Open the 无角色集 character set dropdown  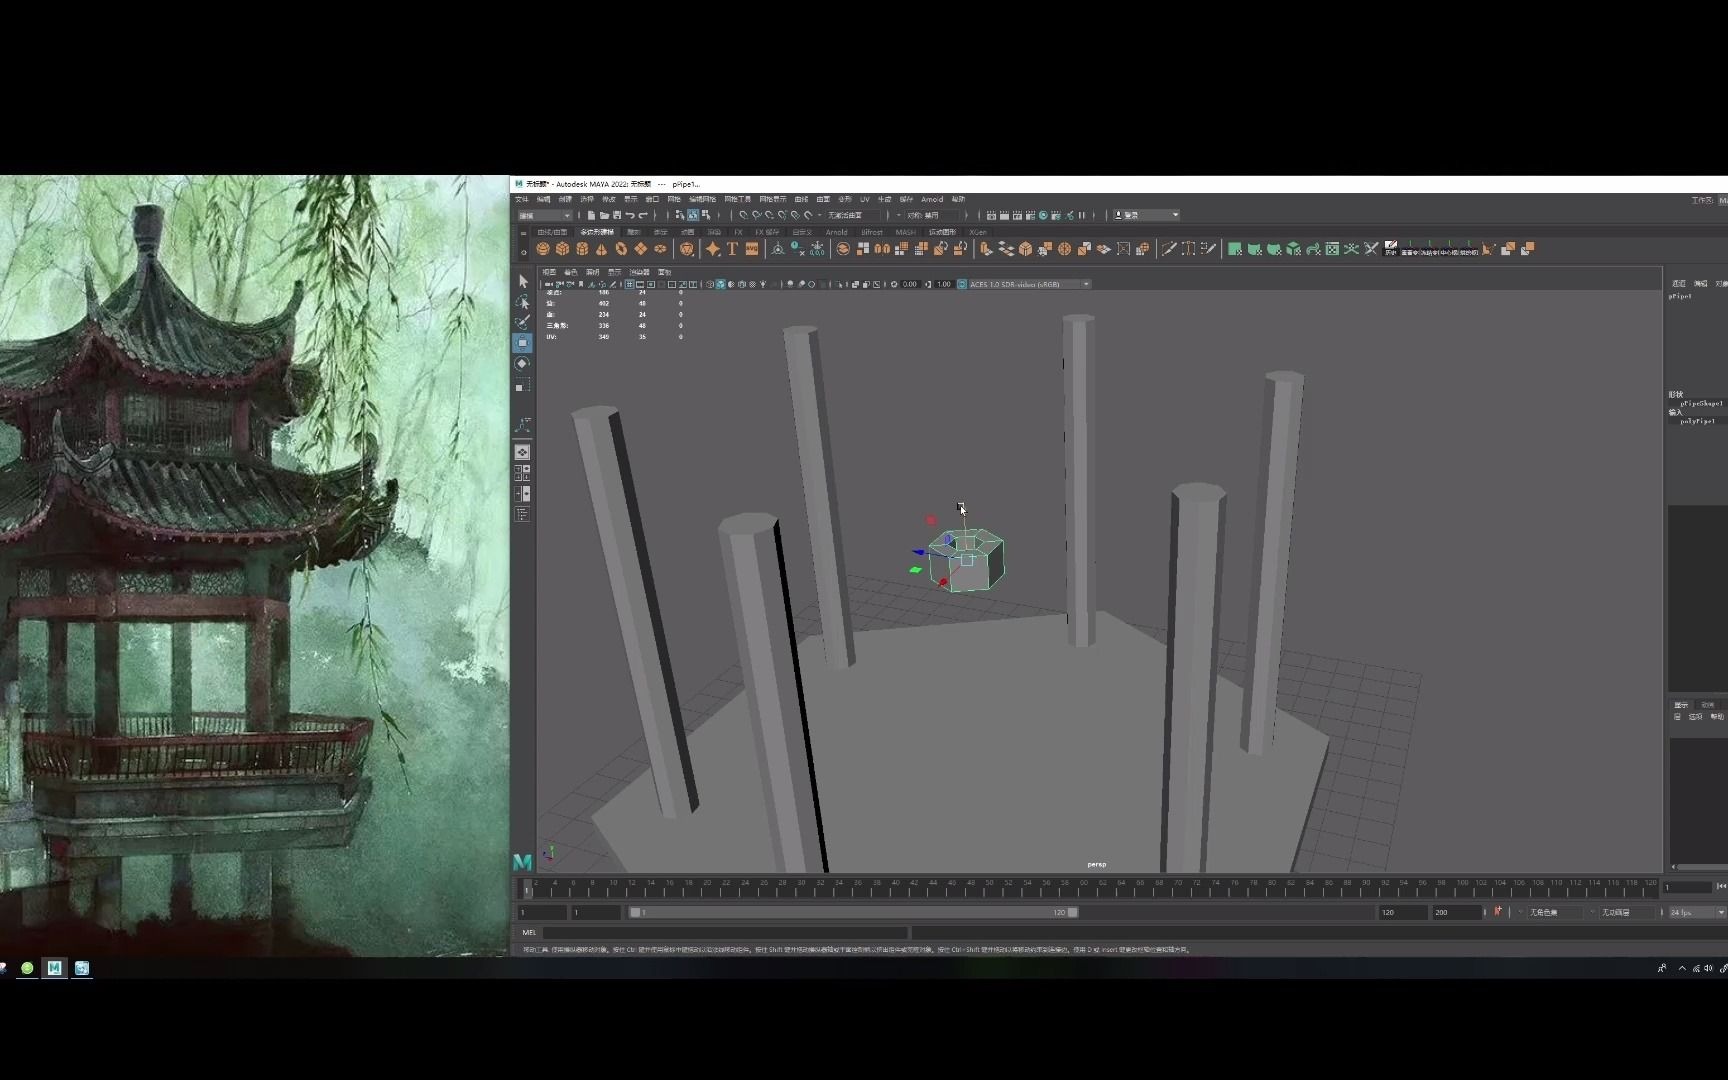[x=1553, y=912]
